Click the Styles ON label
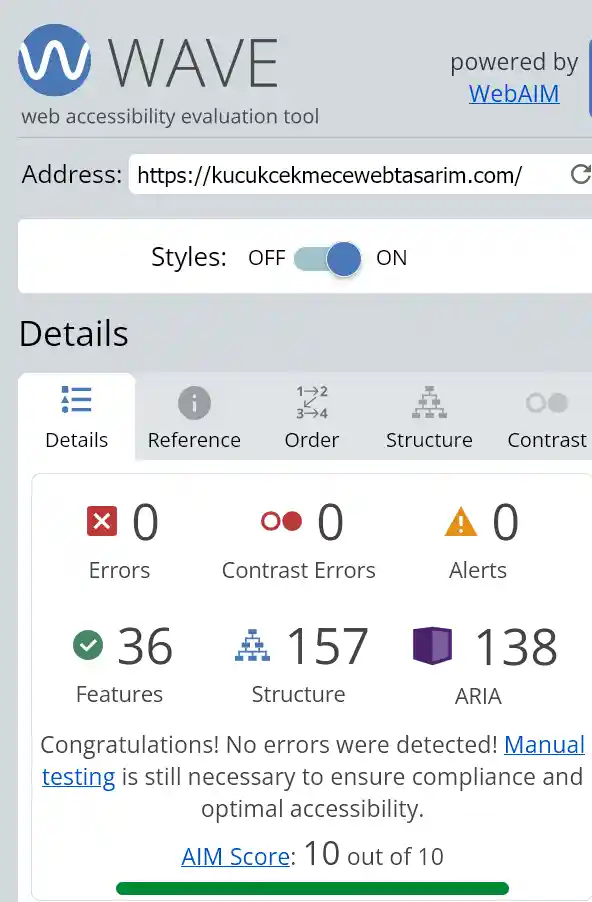This screenshot has height=902, width=592. tap(392, 258)
